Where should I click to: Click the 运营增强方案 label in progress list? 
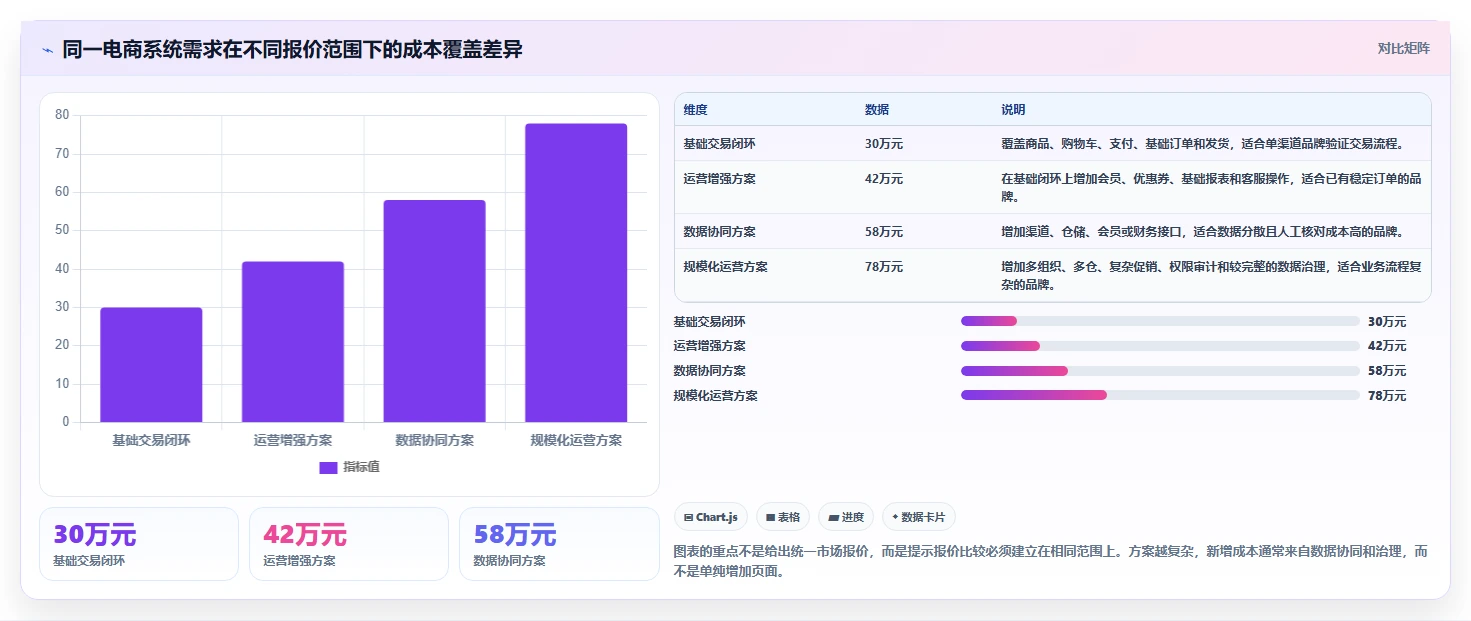coord(710,346)
